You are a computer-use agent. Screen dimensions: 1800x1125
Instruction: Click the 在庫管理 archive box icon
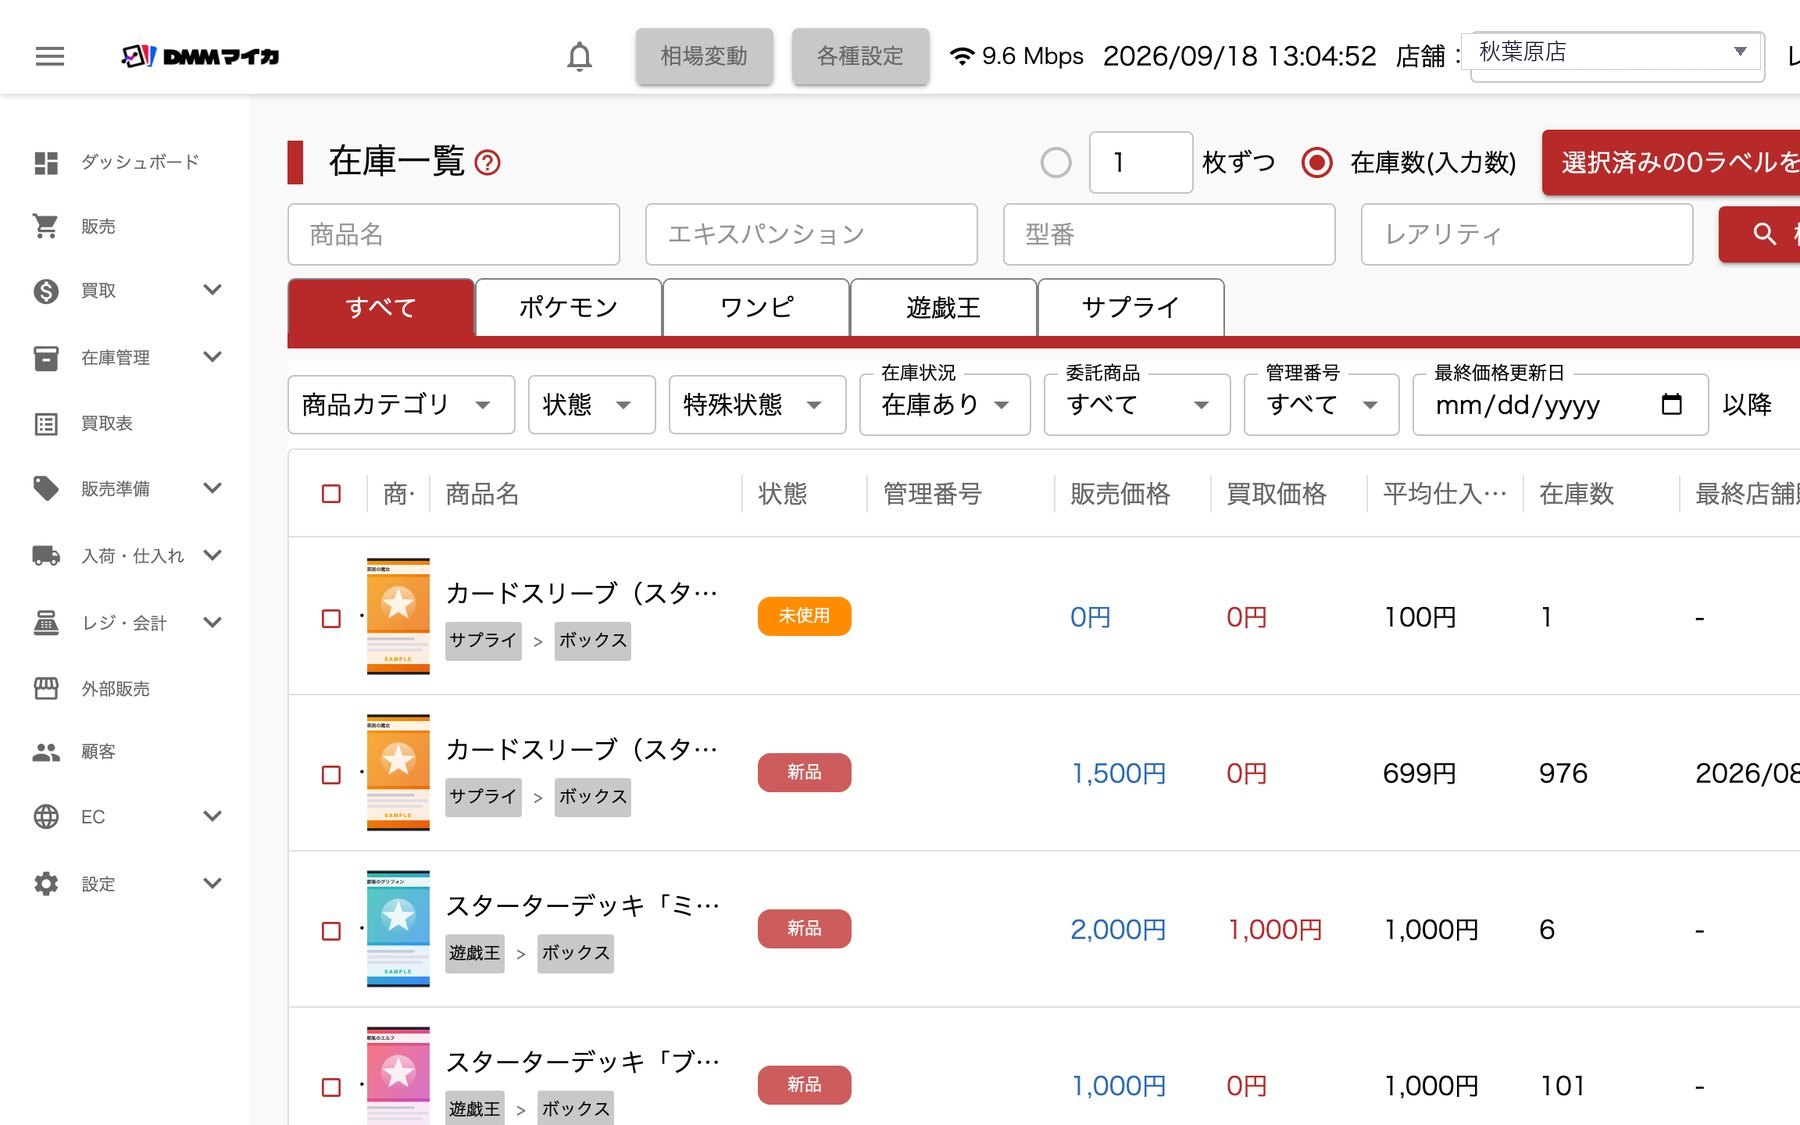[46, 357]
